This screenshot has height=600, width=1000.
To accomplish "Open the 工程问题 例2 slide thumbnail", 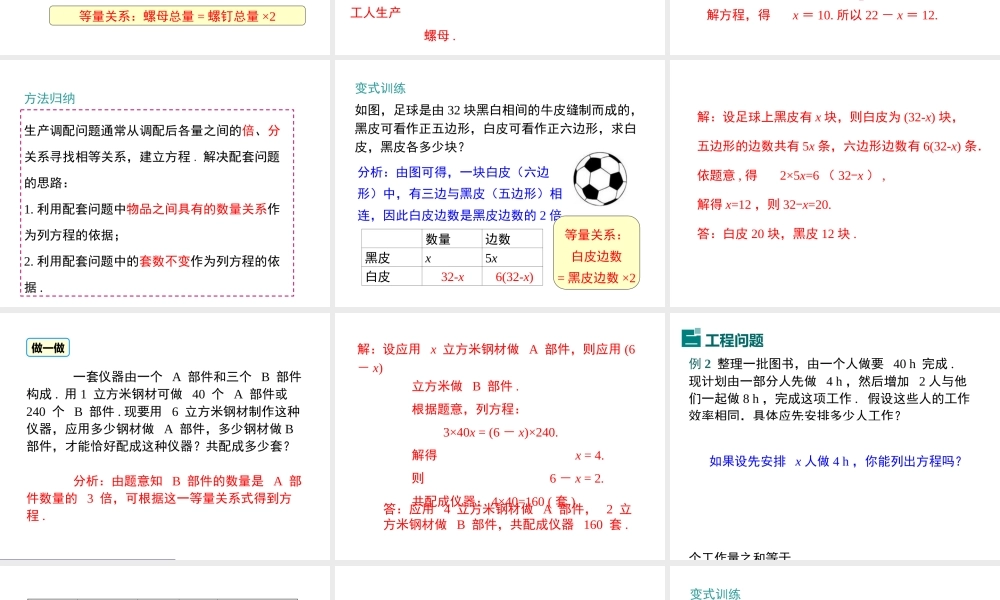I will click(835, 436).
